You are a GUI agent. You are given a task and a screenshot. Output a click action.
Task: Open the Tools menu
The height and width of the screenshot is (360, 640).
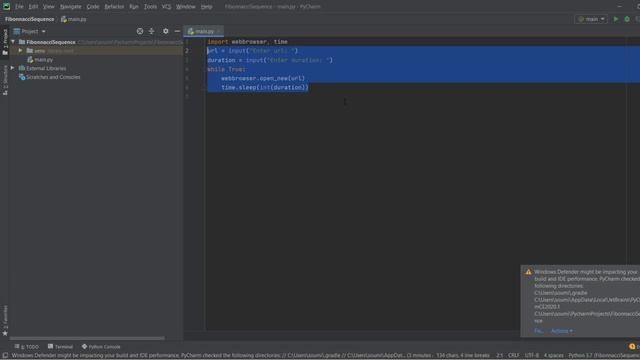[x=150, y=7]
